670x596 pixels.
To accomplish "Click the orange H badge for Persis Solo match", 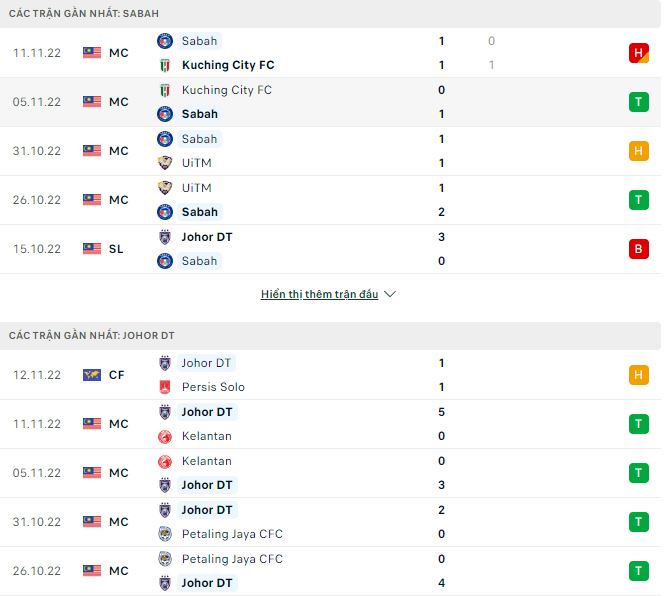I will (x=638, y=375).
